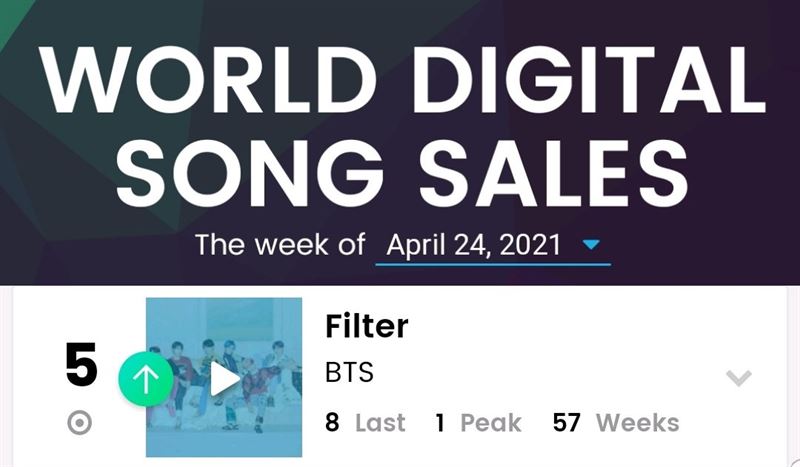Click the BTS album cover thumbnail
Image resolution: width=800 pixels, height=467 pixels.
click(224, 377)
